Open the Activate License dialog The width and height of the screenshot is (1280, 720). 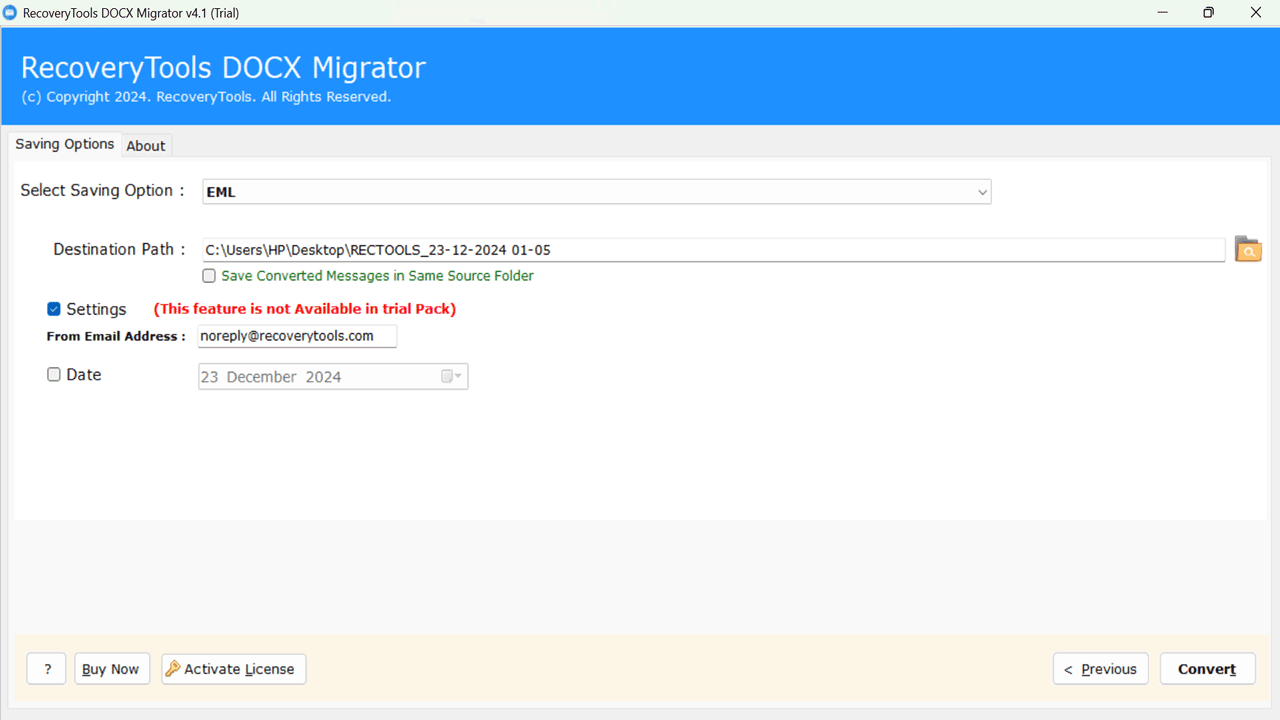234,669
